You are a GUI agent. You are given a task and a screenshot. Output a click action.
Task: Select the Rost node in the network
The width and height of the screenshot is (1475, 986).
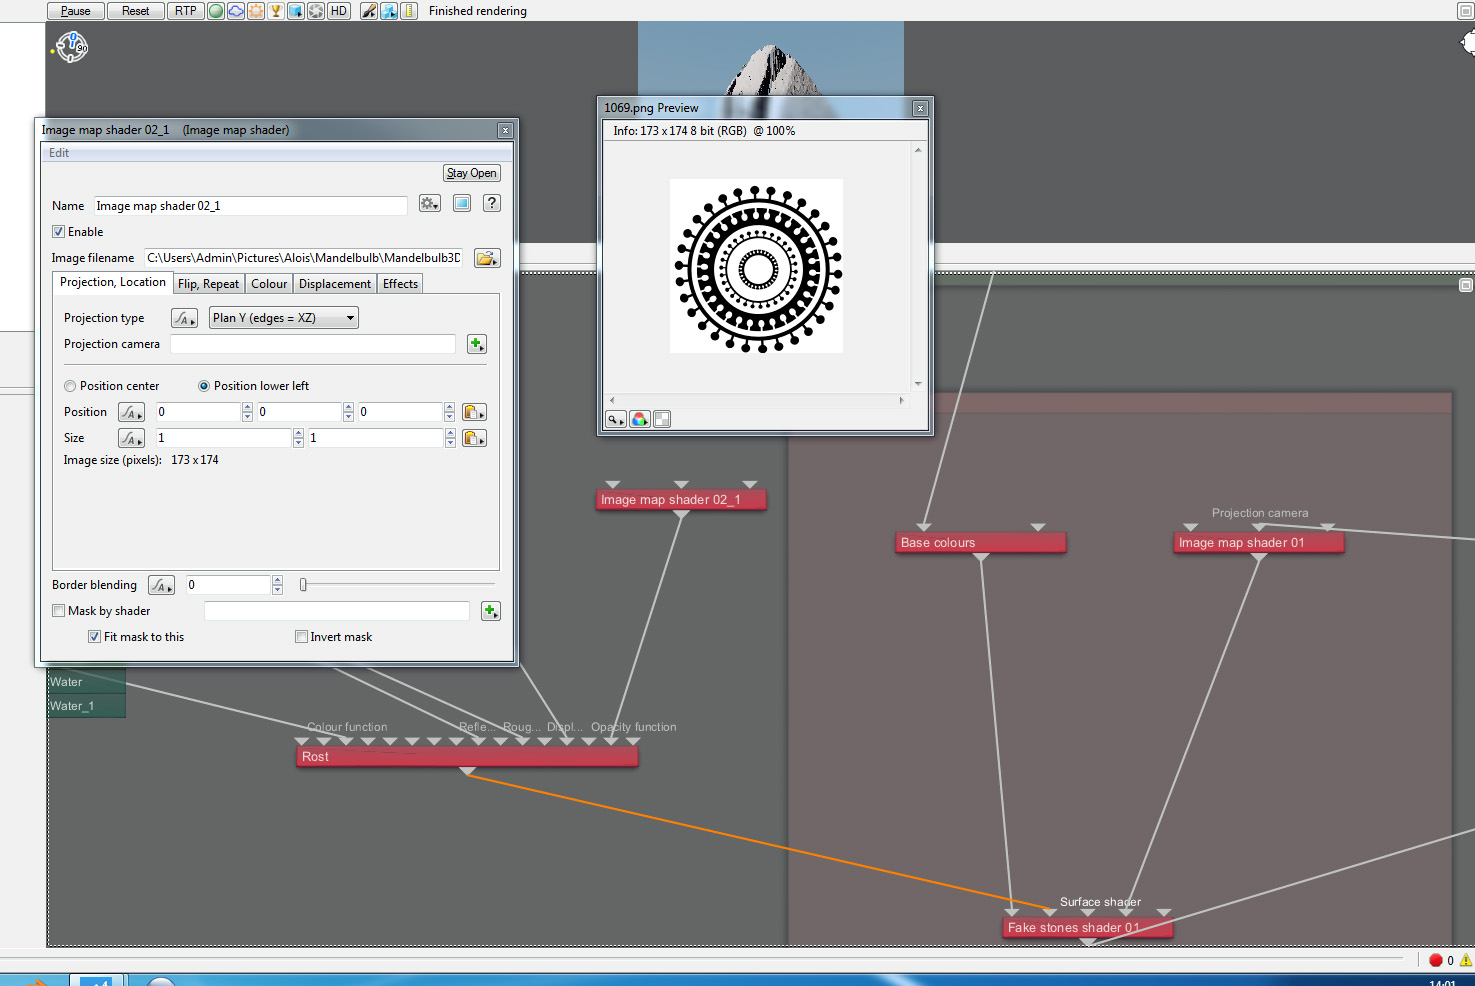click(467, 757)
